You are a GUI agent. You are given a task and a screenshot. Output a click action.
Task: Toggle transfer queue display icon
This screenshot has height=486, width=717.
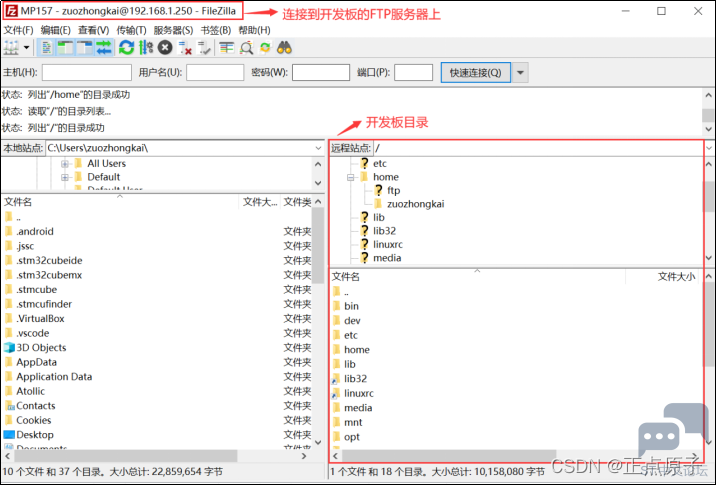pos(101,48)
